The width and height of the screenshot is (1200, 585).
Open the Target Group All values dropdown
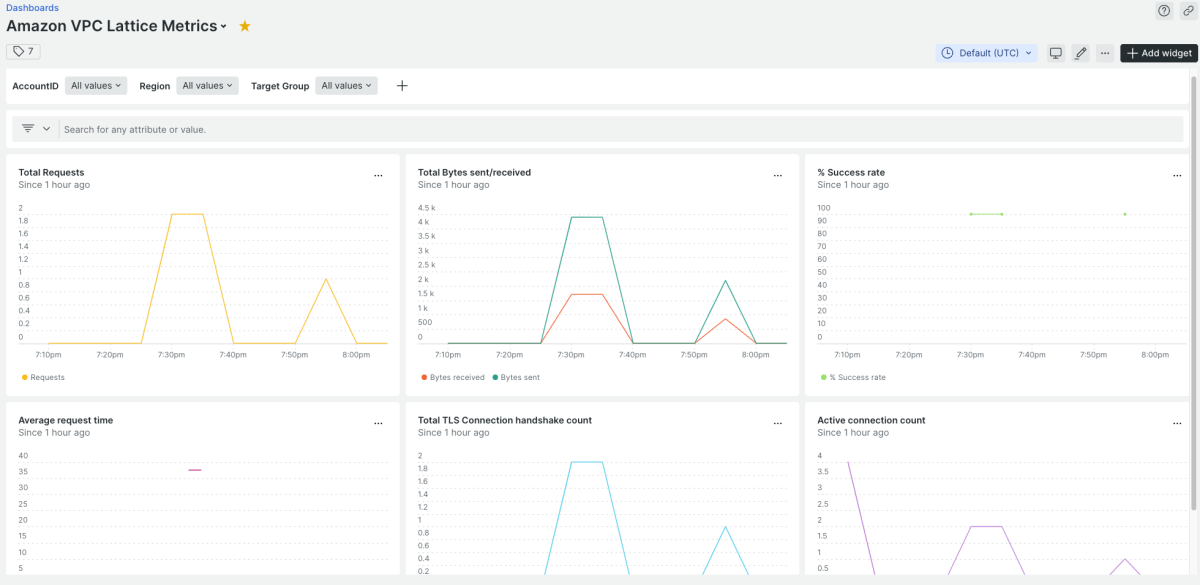[x=347, y=86]
